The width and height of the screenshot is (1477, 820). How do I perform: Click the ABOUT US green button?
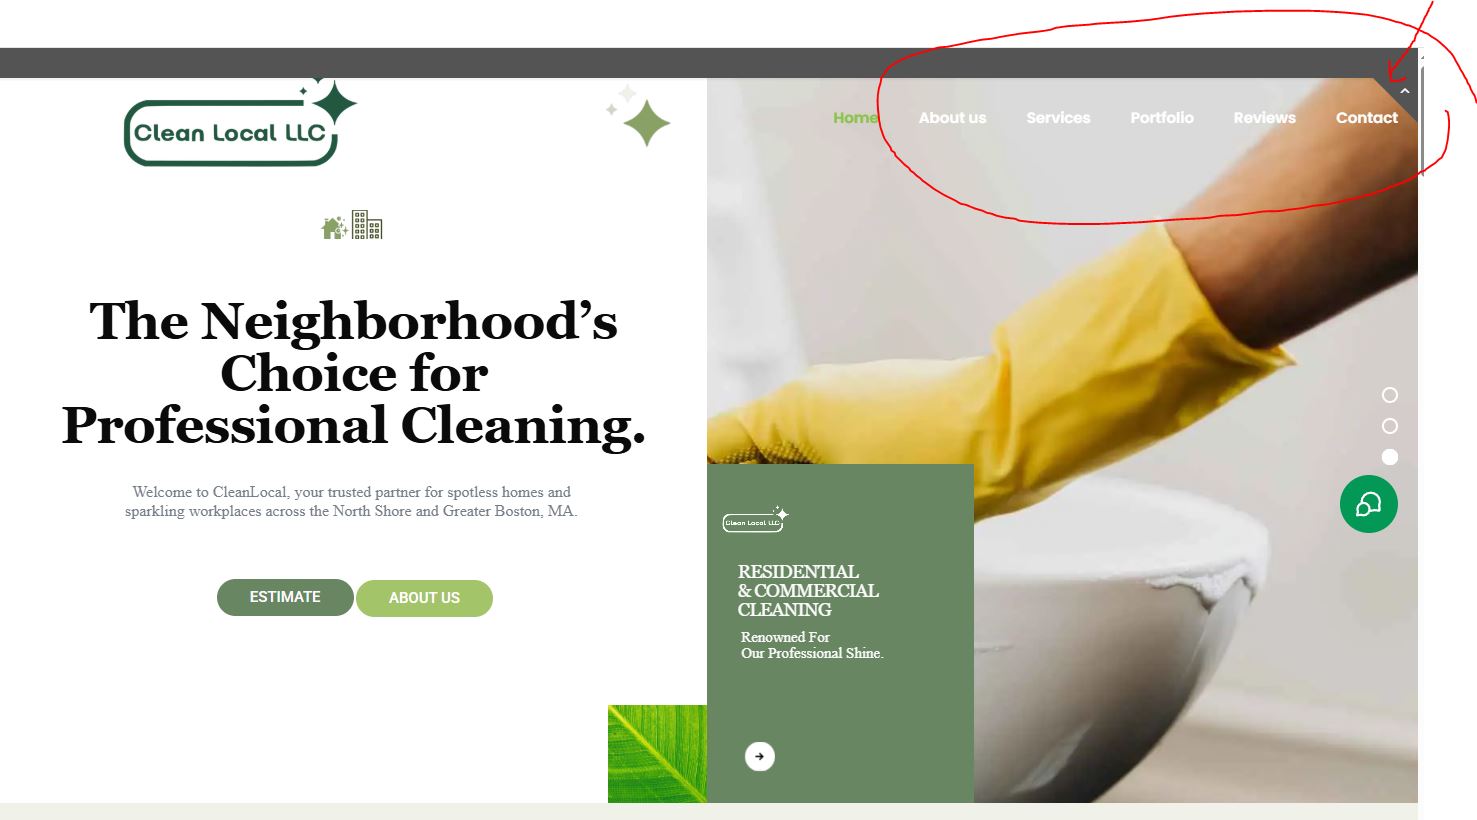[x=424, y=598]
